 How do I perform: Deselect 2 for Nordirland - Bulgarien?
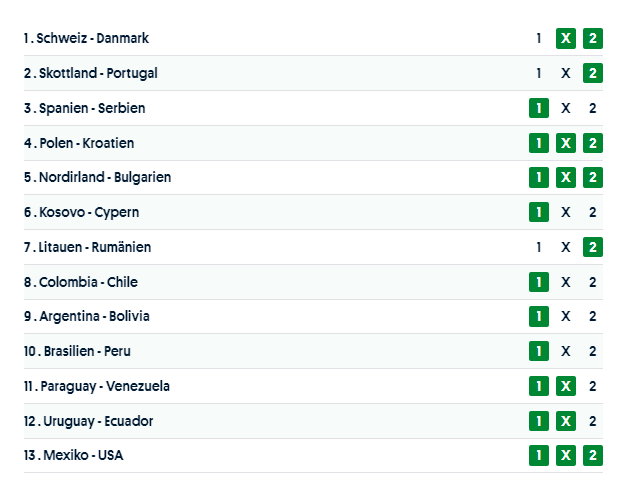593,177
